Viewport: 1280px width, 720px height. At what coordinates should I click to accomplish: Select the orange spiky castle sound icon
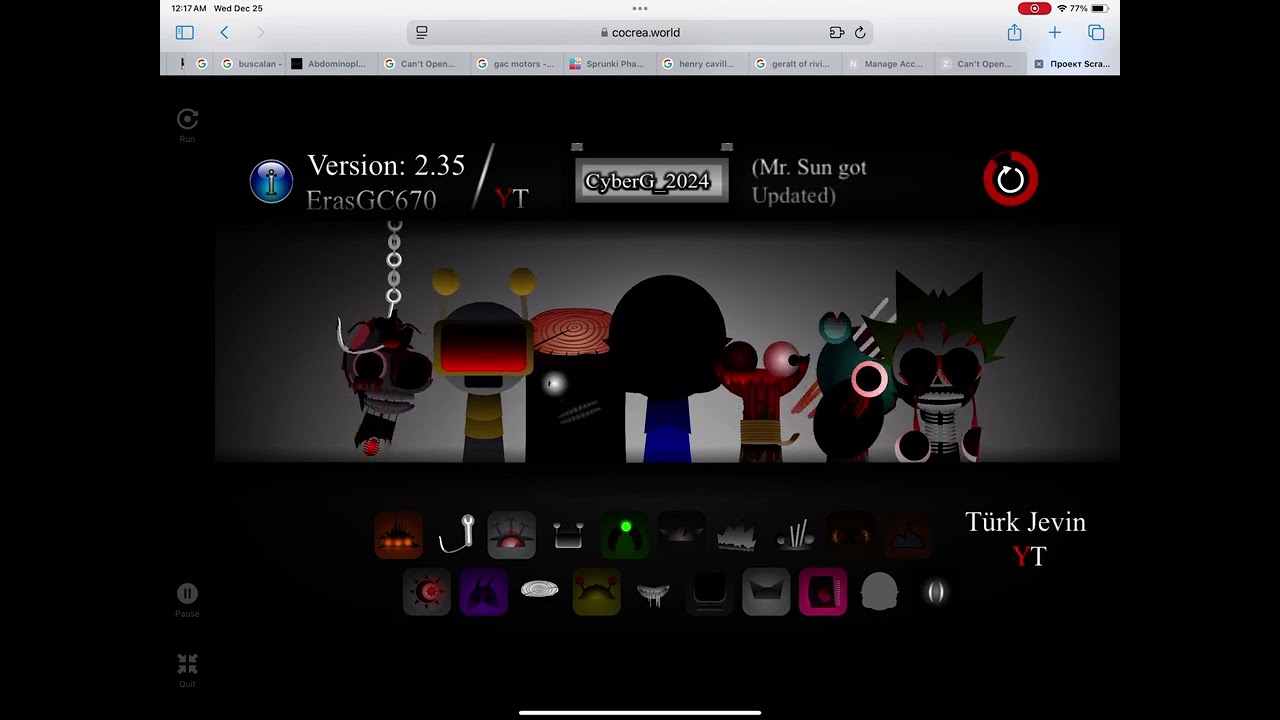(x=399, y=535)
